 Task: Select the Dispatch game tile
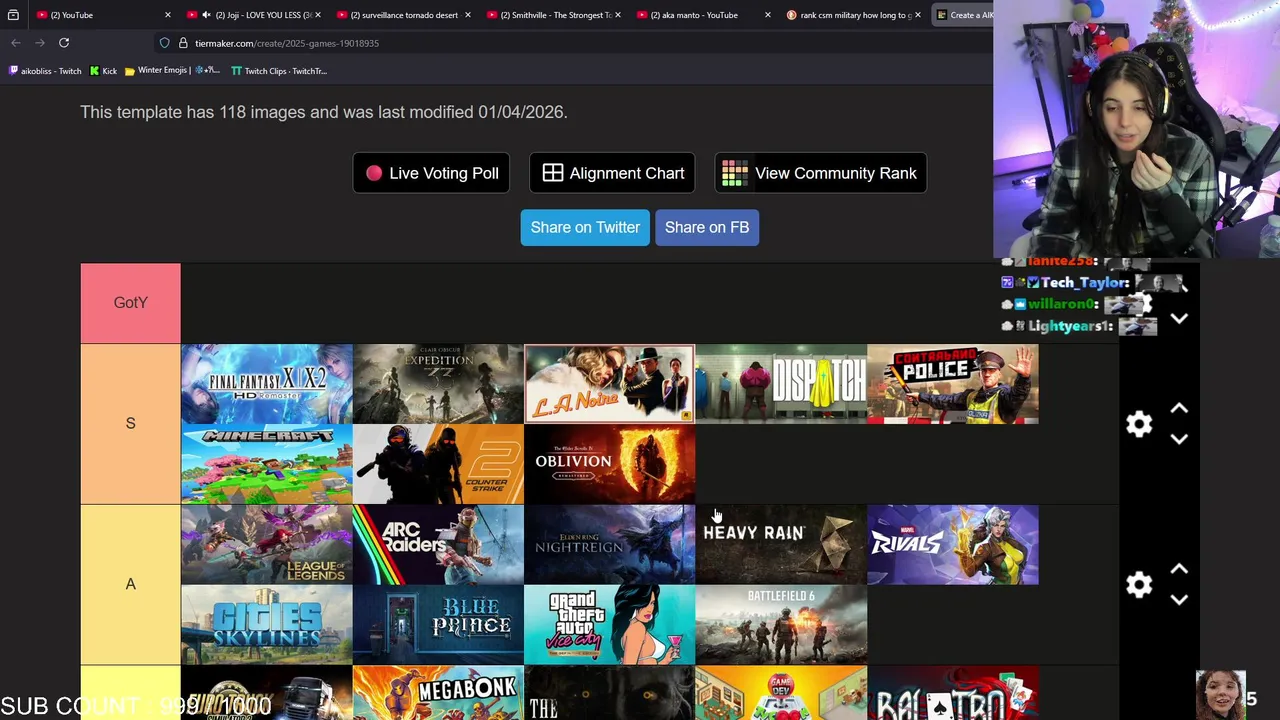pyautogui.click(x=781, y=384)
